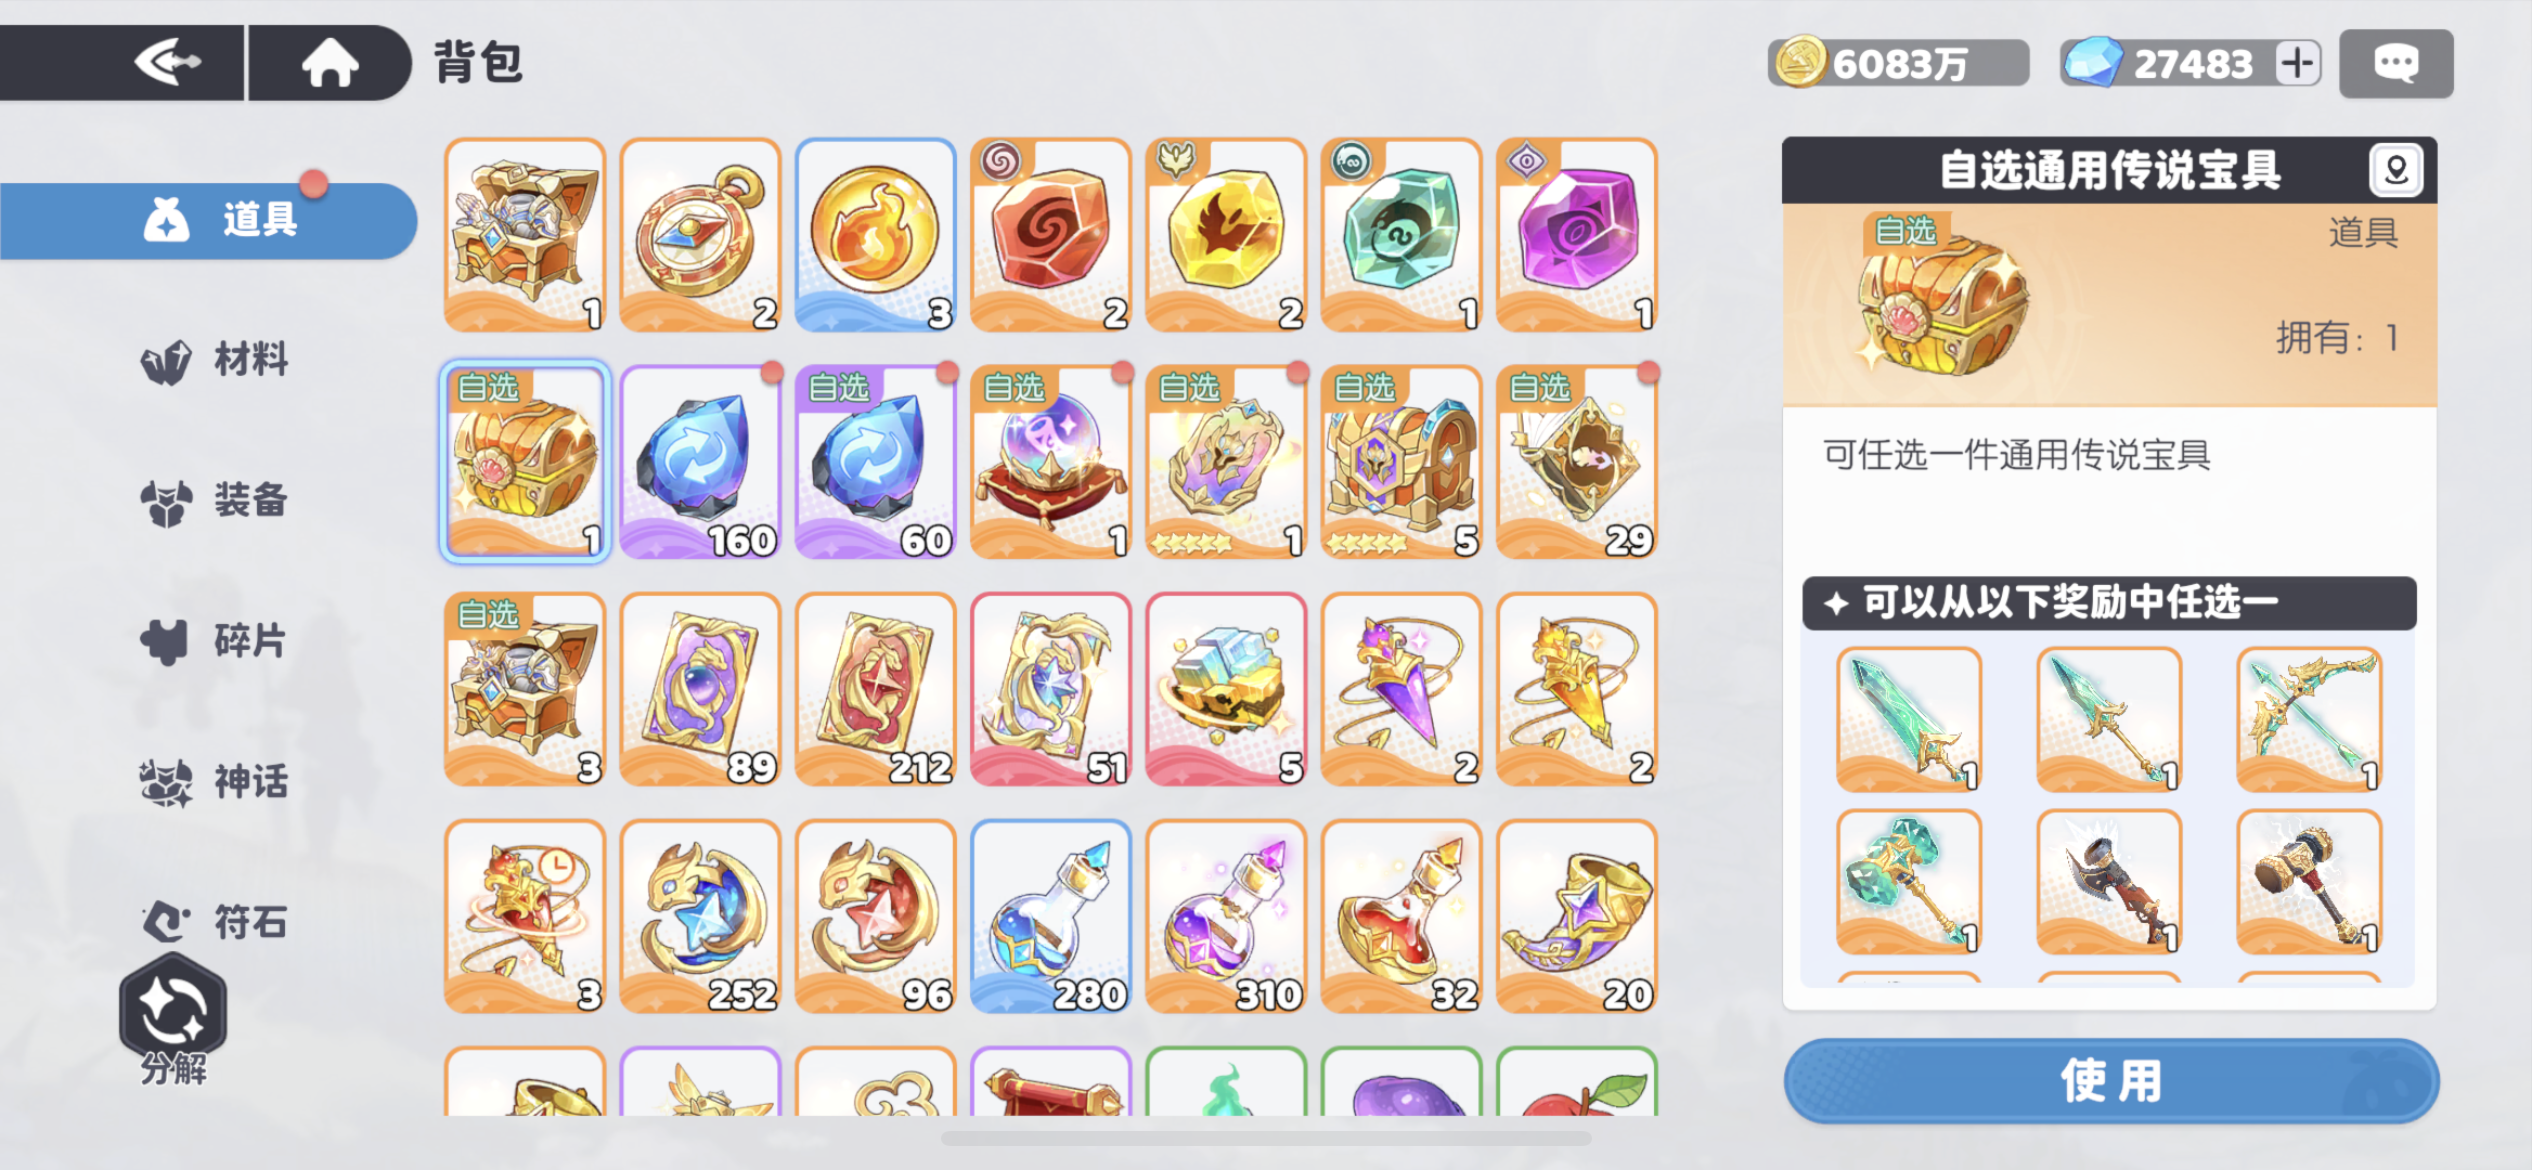Open the 碎片 category
Viewport: 2532px width, 1170px height.
[215, 641]
